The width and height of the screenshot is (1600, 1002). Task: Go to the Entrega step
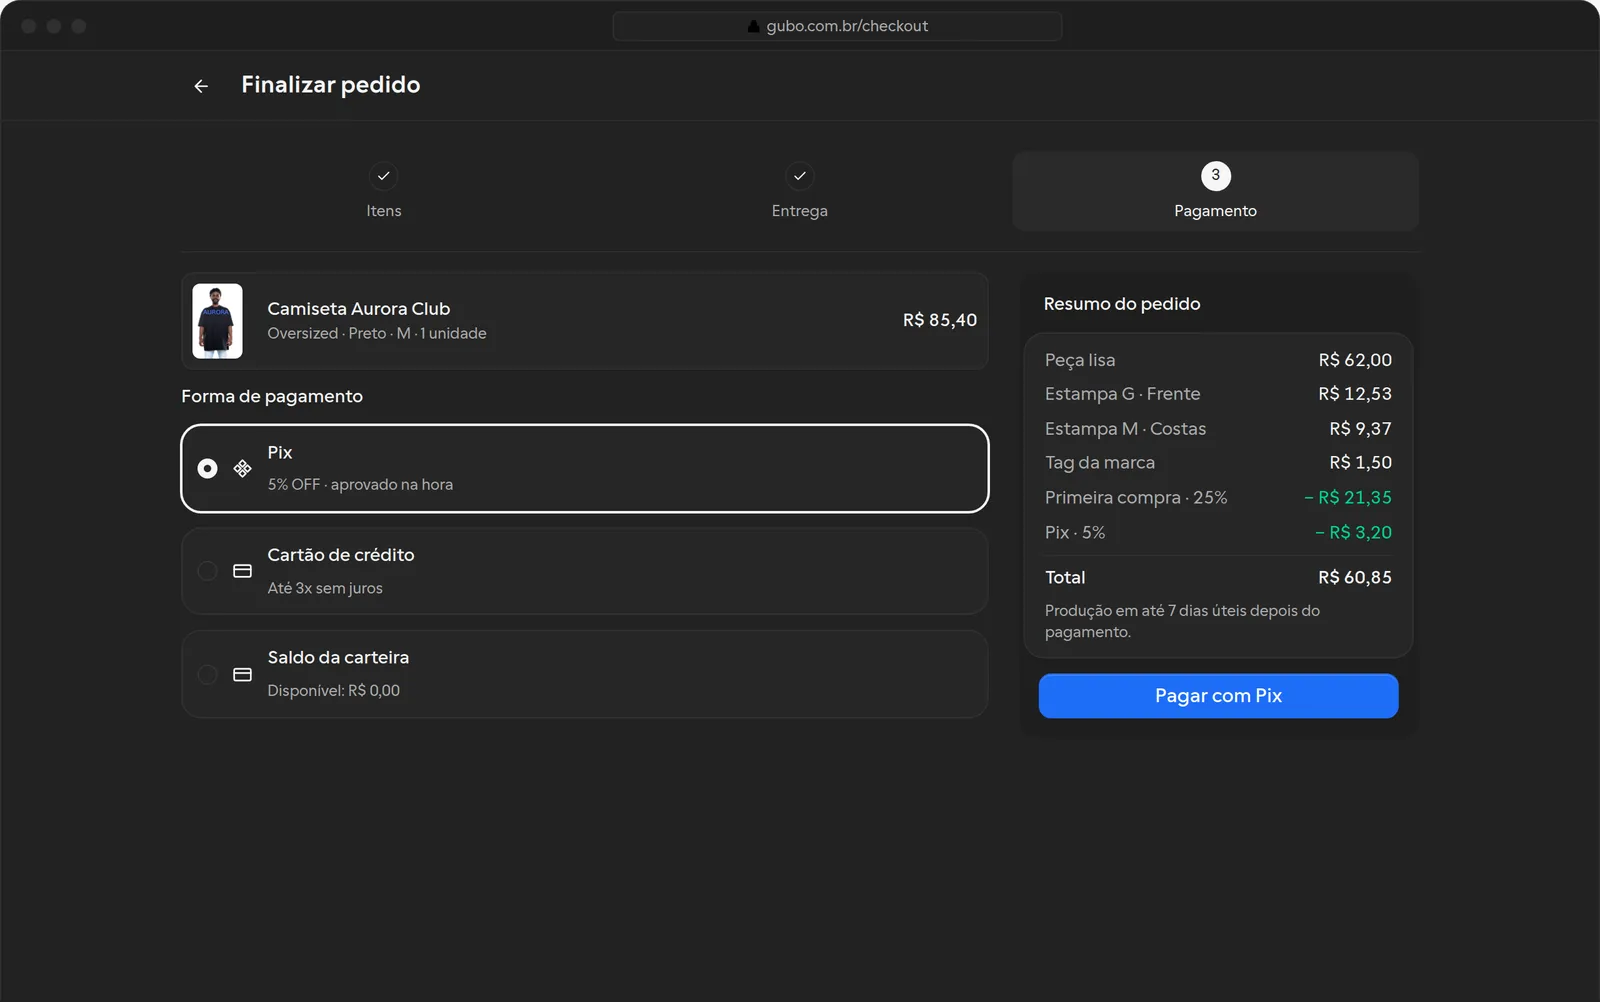800,192
